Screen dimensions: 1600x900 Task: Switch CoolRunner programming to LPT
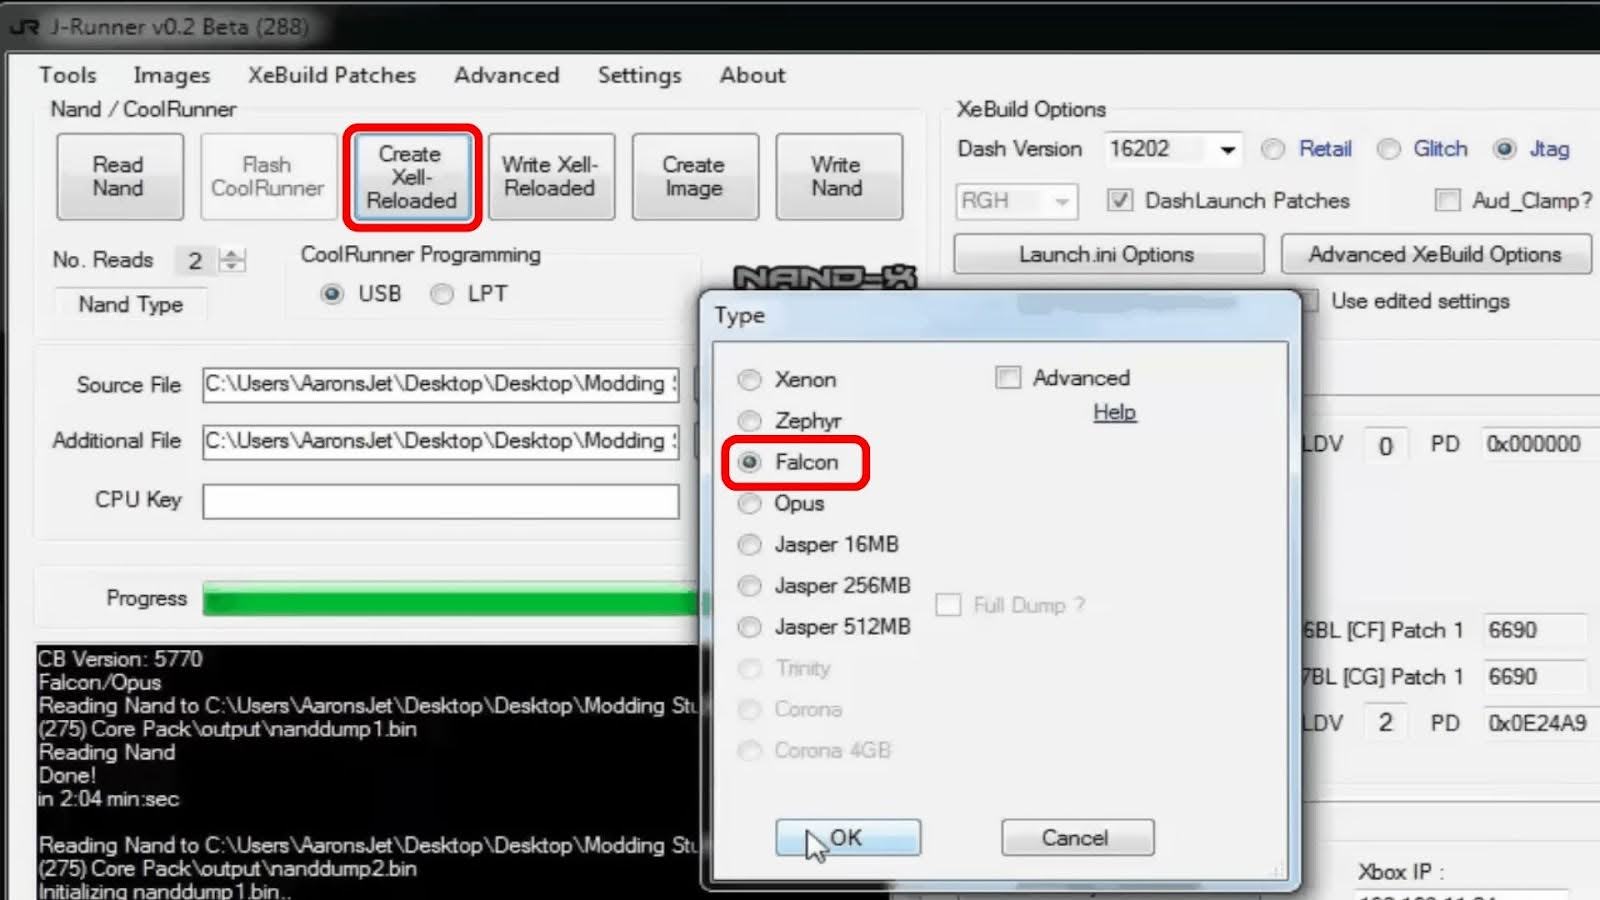441,293
